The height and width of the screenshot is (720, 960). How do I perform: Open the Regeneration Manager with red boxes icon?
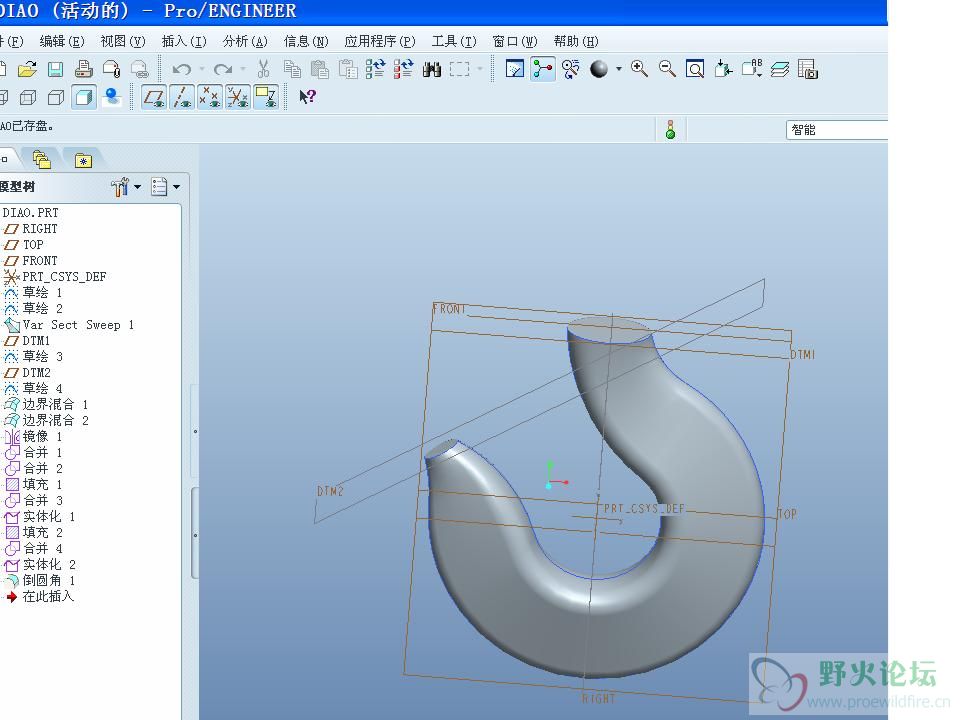(403, 69)
